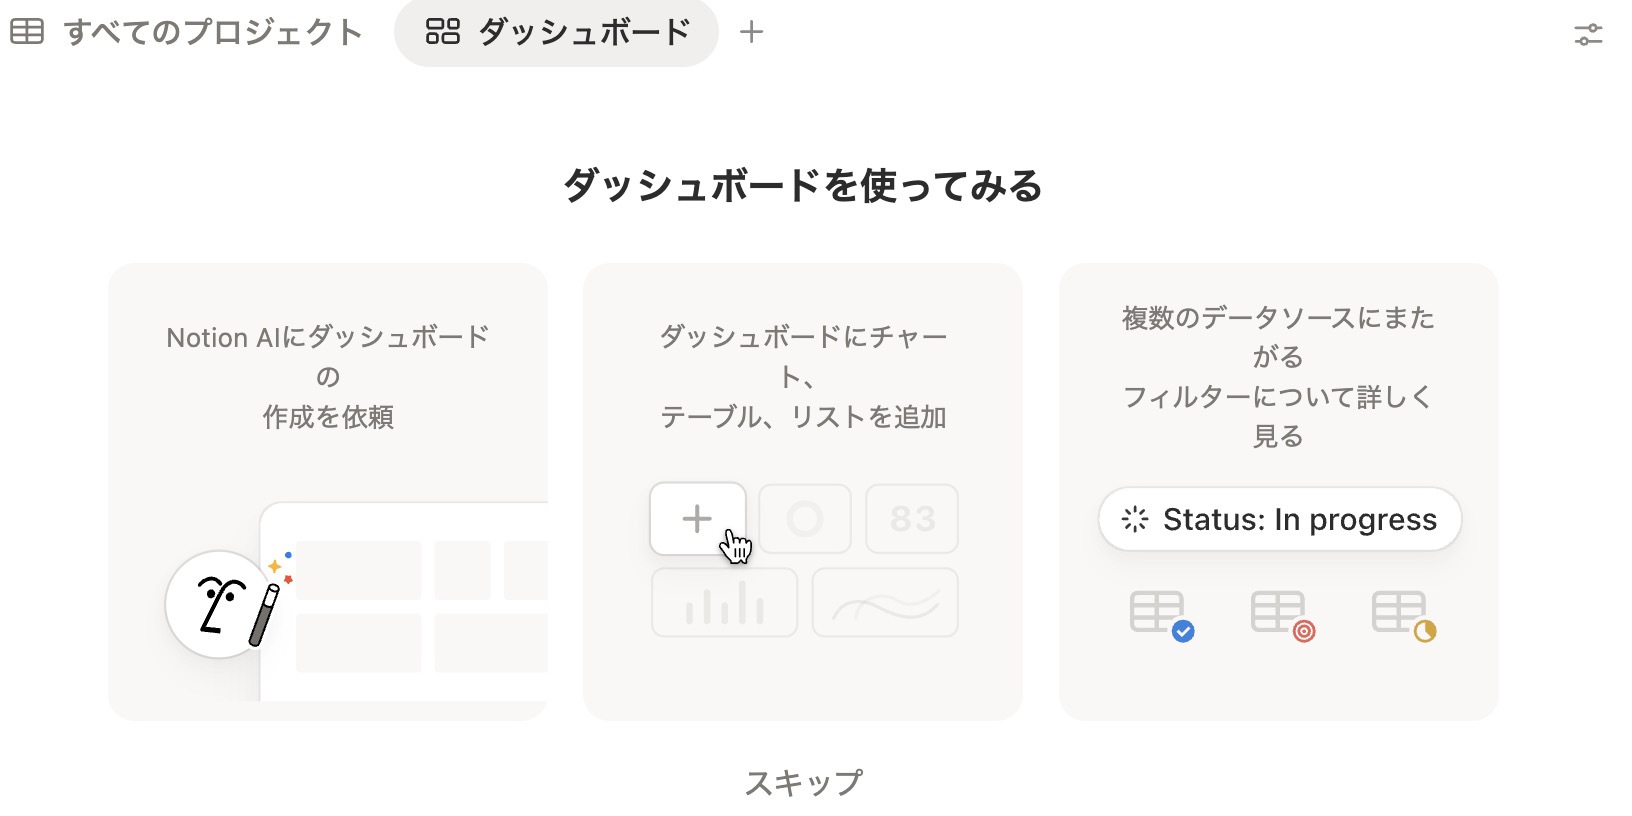Open the Status: In progress filter pill

[x=1279, y=519]
